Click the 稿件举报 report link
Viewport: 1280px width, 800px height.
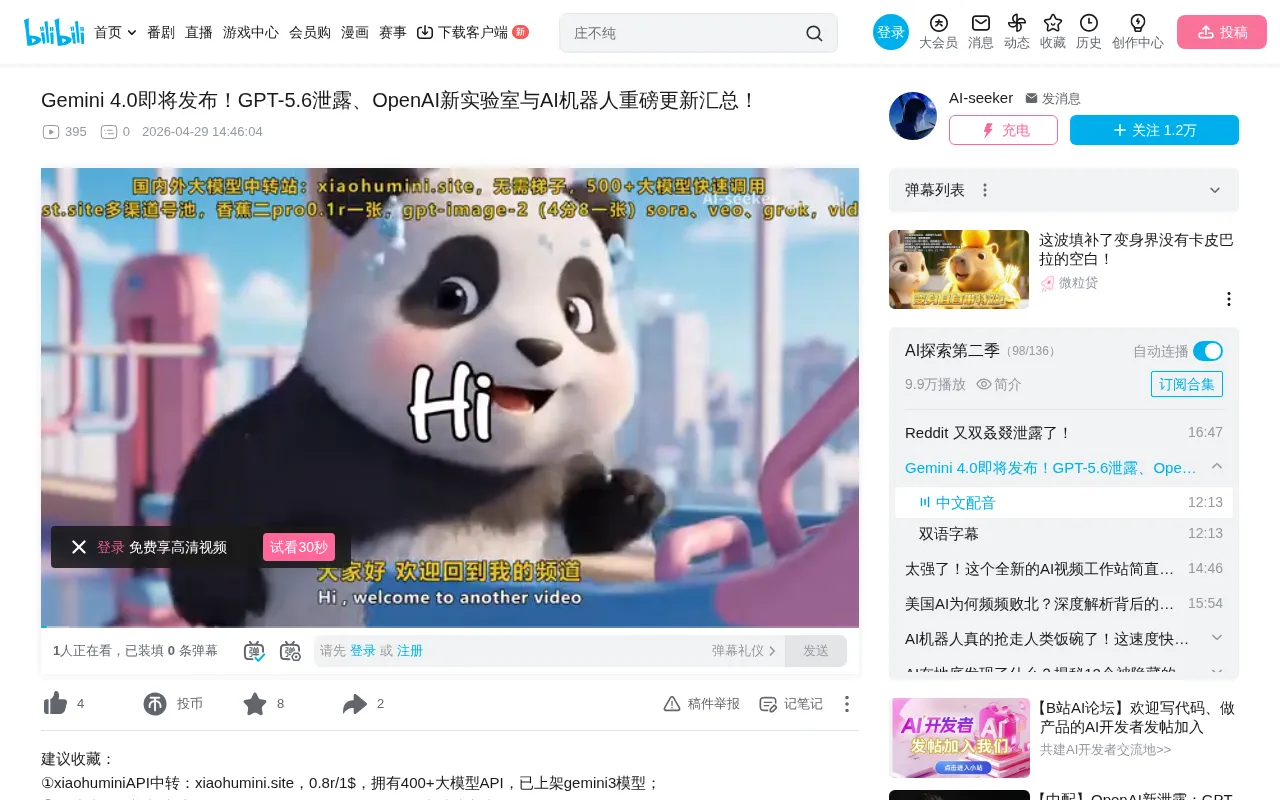[x=702, y=704]
